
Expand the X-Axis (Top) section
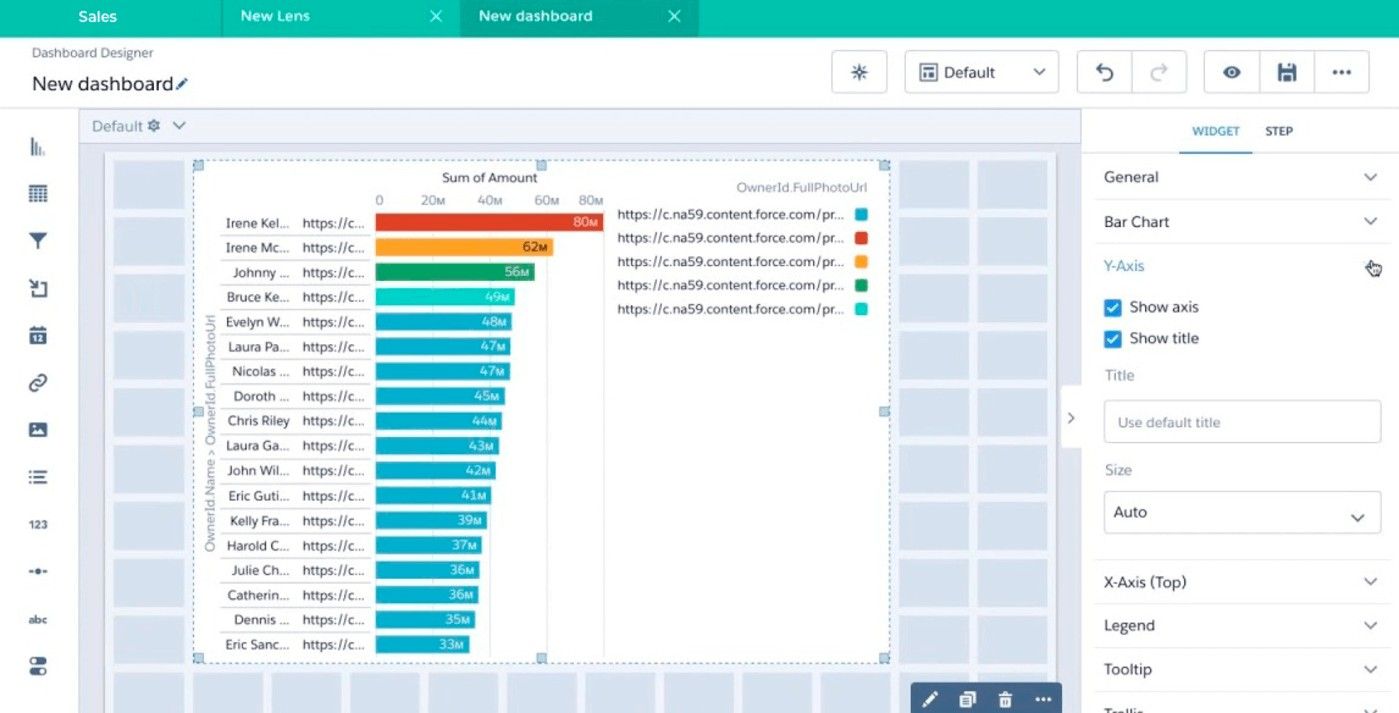(x=1241, y=582)
